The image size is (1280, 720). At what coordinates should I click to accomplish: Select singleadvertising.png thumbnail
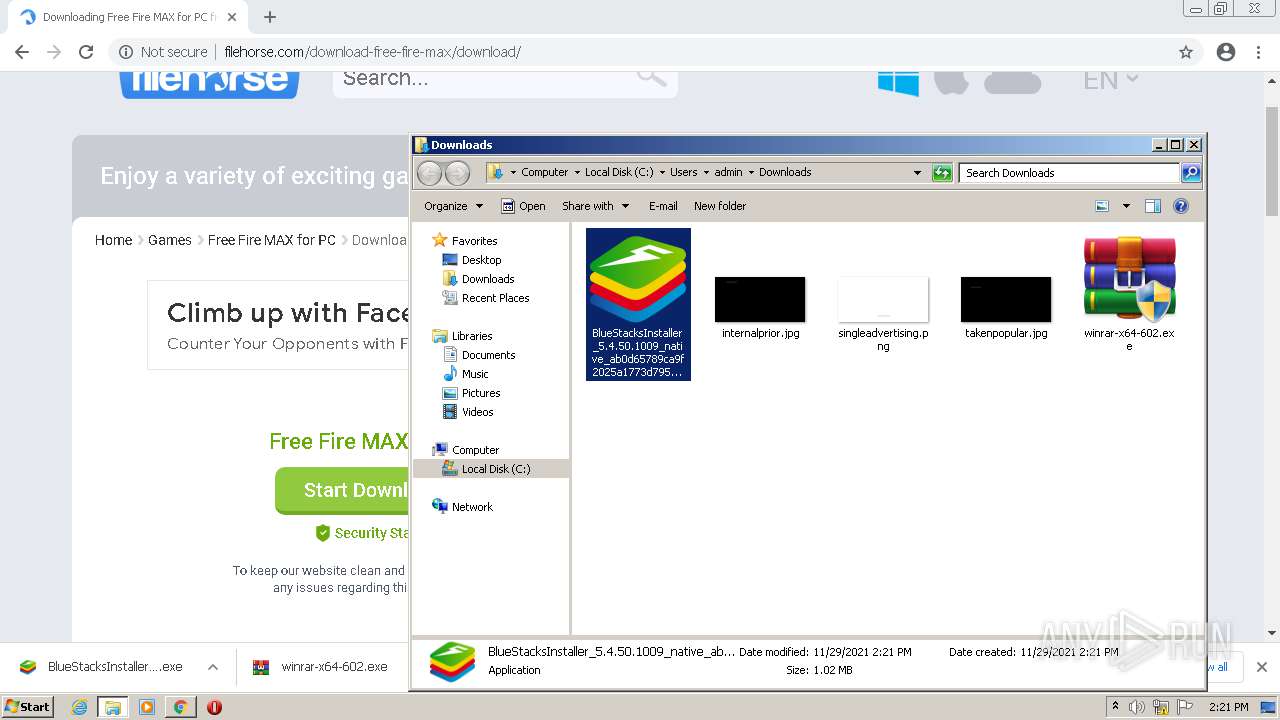tap(883, 300)
